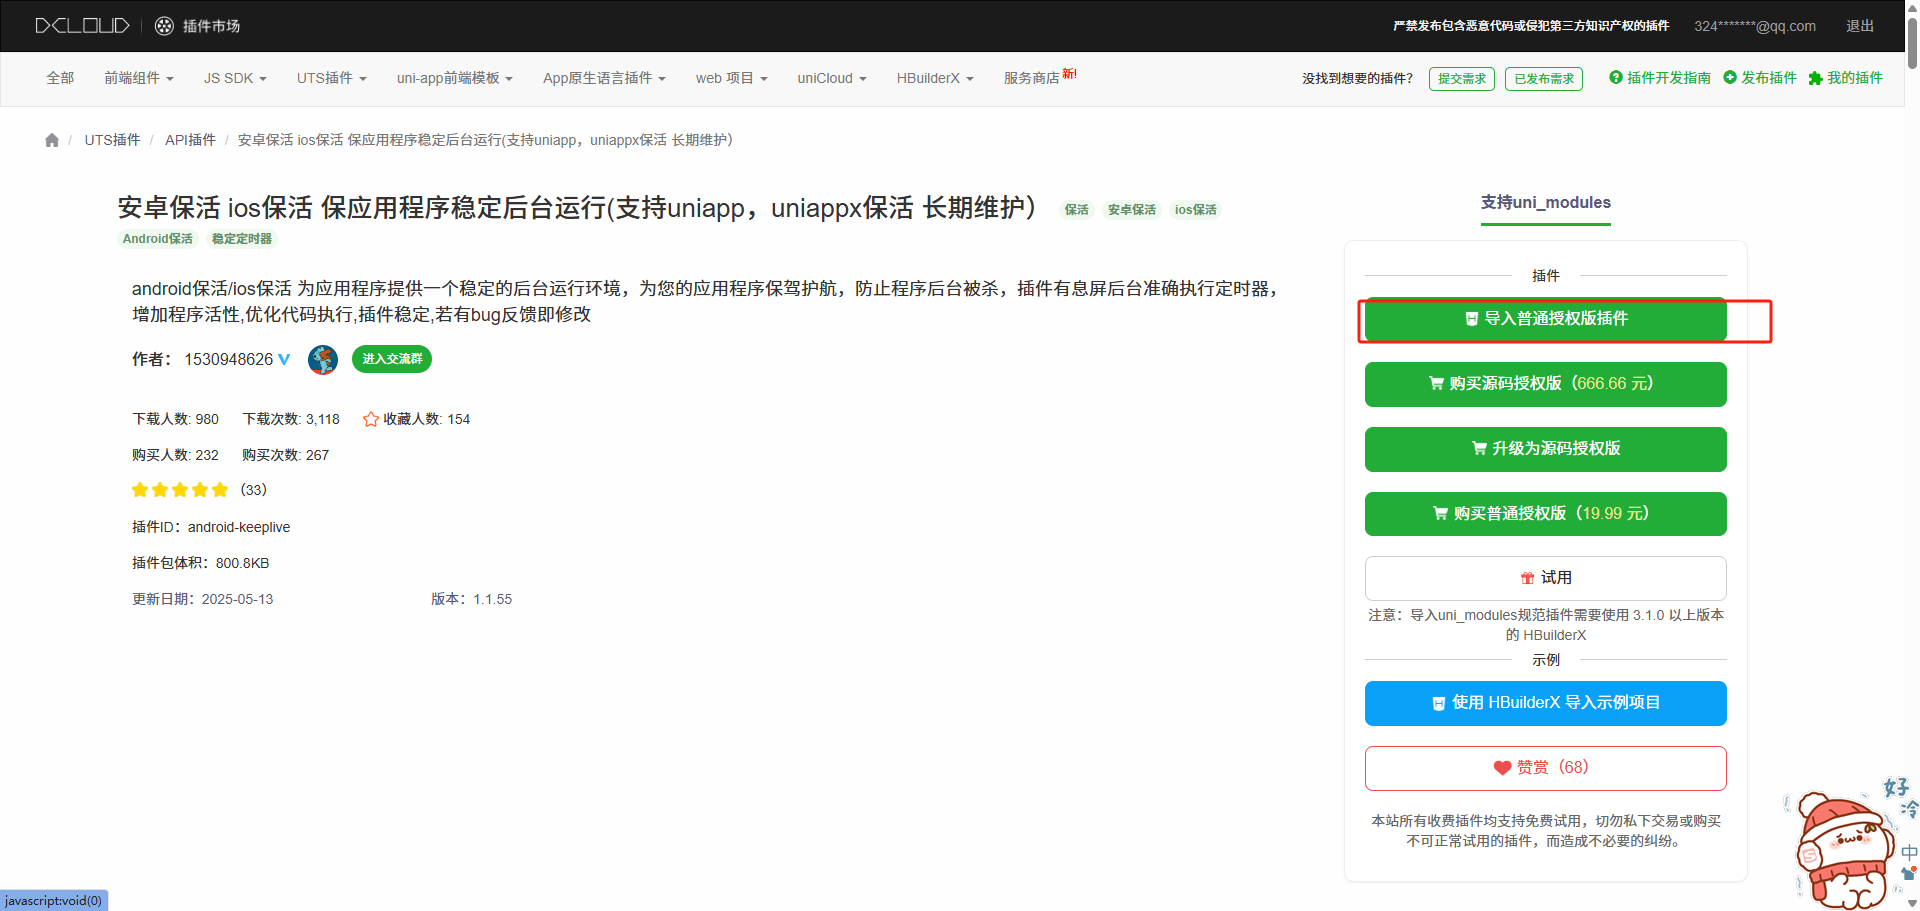Click the 提交需求 button
1920x911 pixels.
1462,79
